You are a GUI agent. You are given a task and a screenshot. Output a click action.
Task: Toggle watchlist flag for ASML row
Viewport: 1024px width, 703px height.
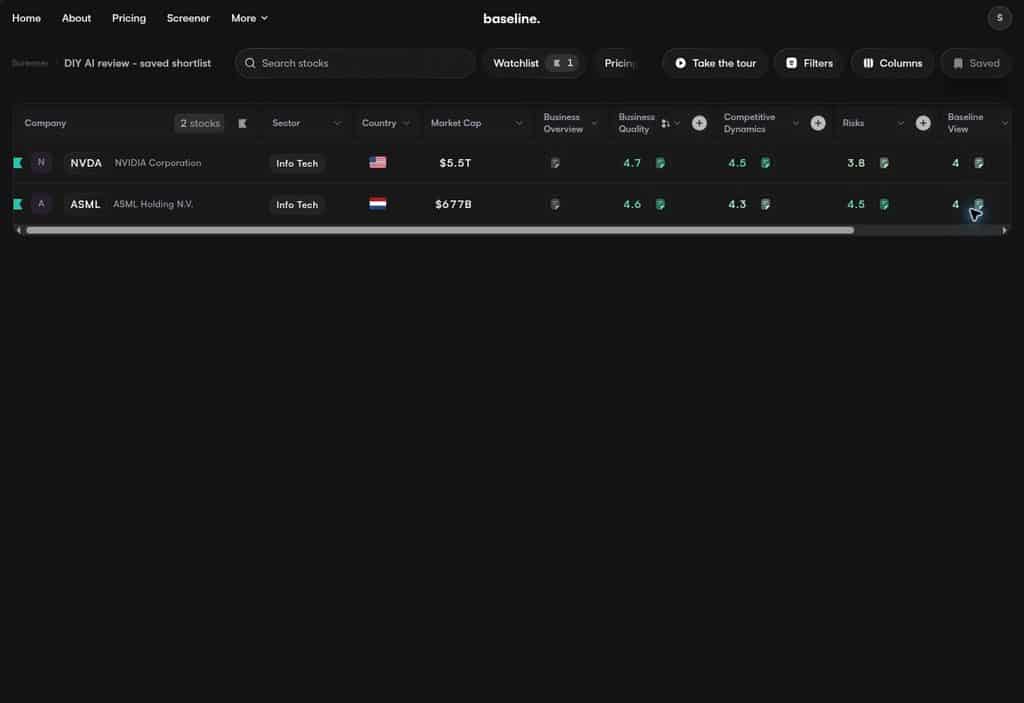18,204
